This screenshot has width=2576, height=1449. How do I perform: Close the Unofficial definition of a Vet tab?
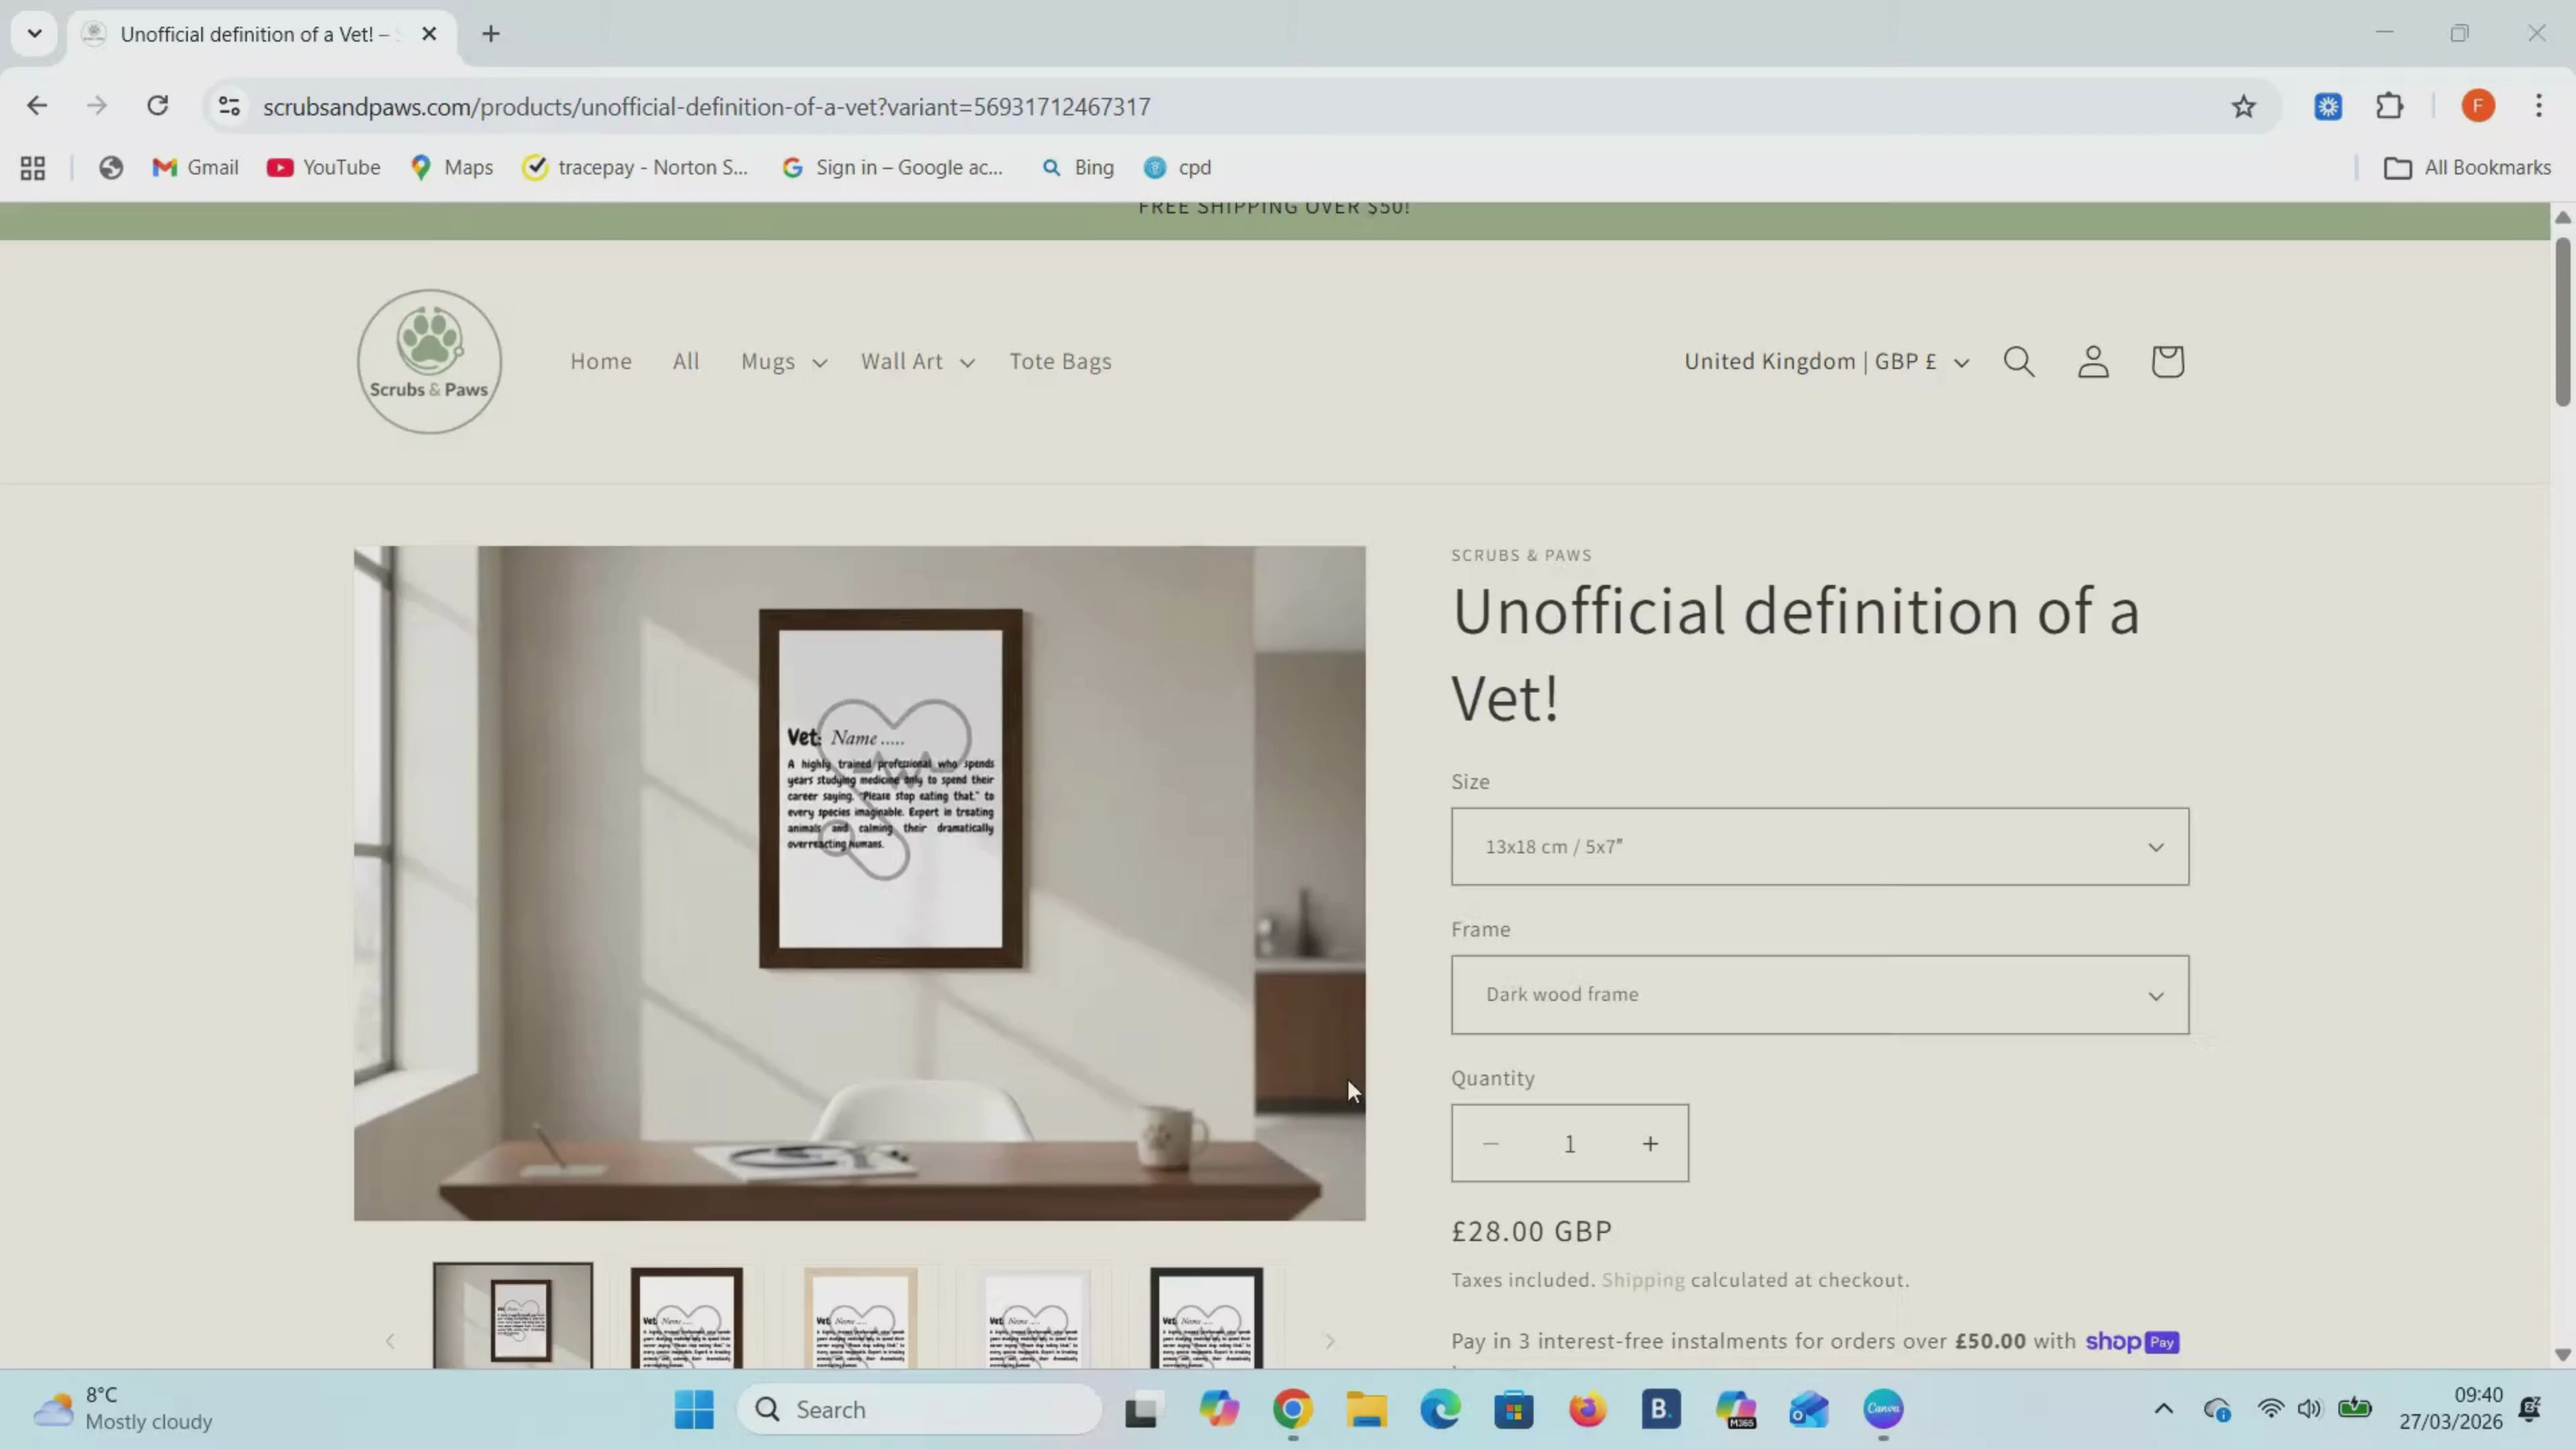tap(429, 34)
